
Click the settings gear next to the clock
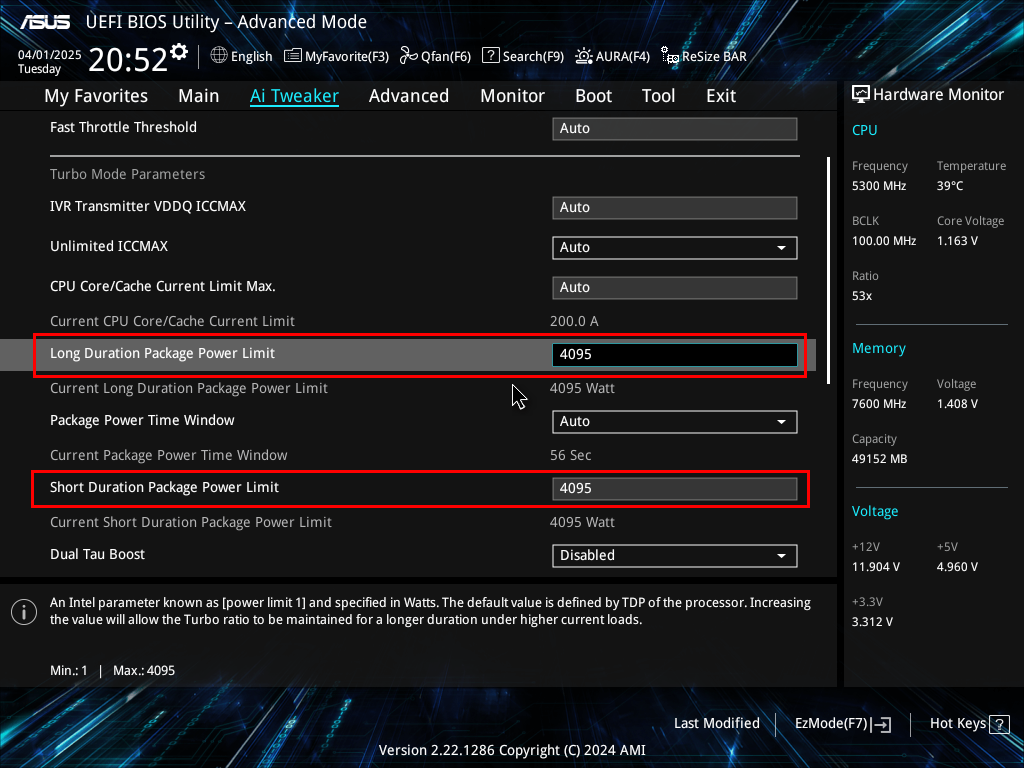tap(179, 51)
